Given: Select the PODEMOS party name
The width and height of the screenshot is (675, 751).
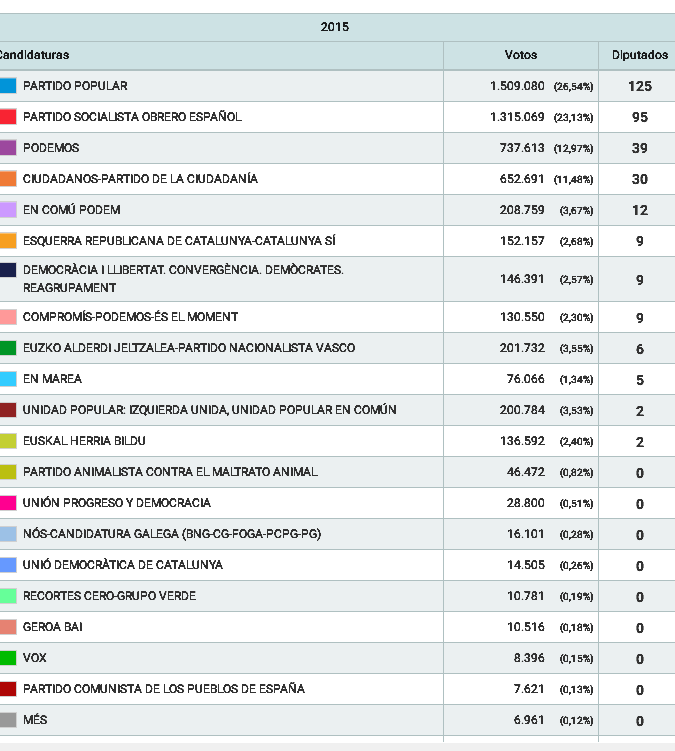Looking at the screenshot, I should click(x=51, y=148).
